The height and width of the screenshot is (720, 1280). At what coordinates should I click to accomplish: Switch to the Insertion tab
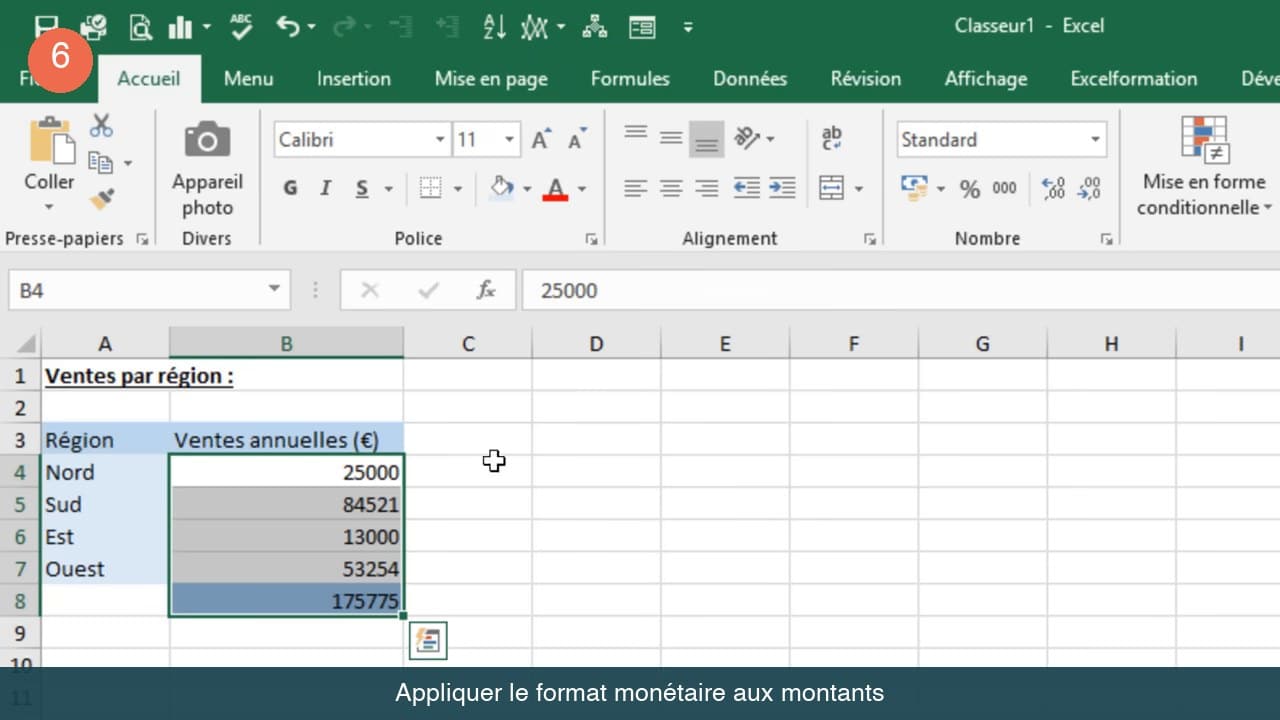pos(354,78)
